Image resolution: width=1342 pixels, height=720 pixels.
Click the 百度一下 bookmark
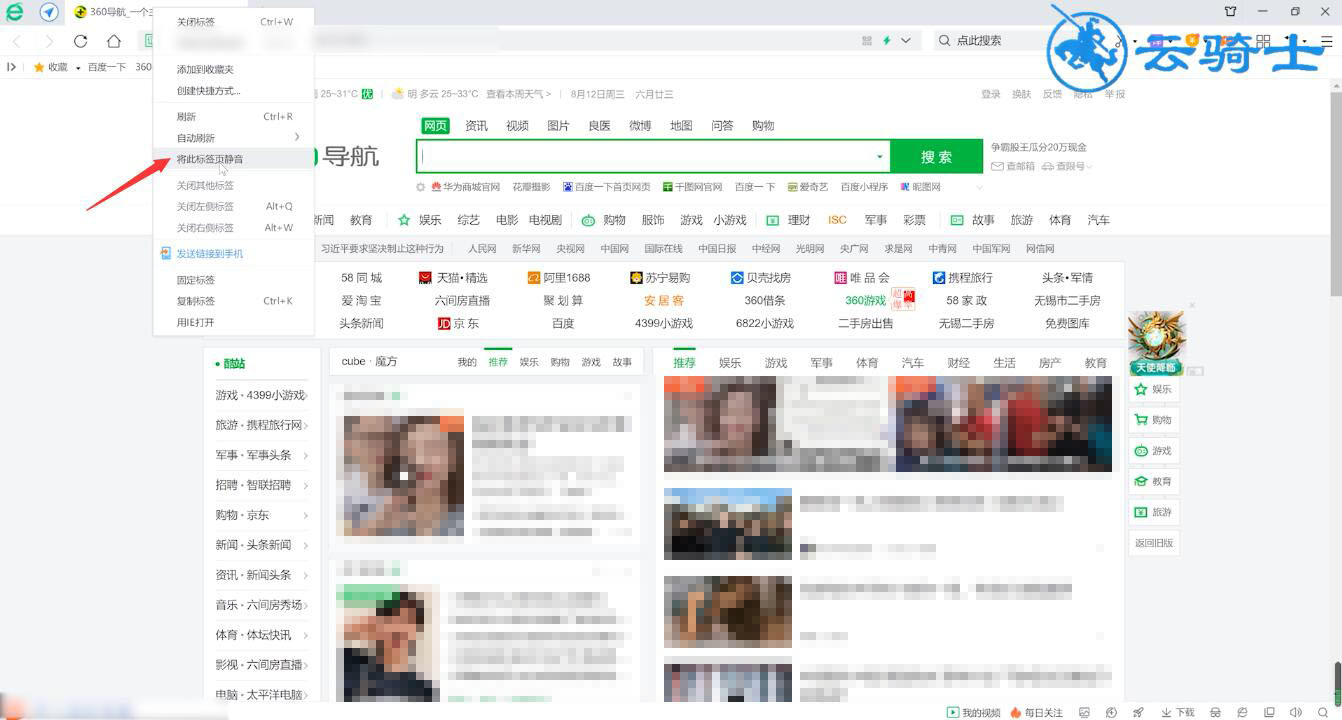tap(107, 67)
